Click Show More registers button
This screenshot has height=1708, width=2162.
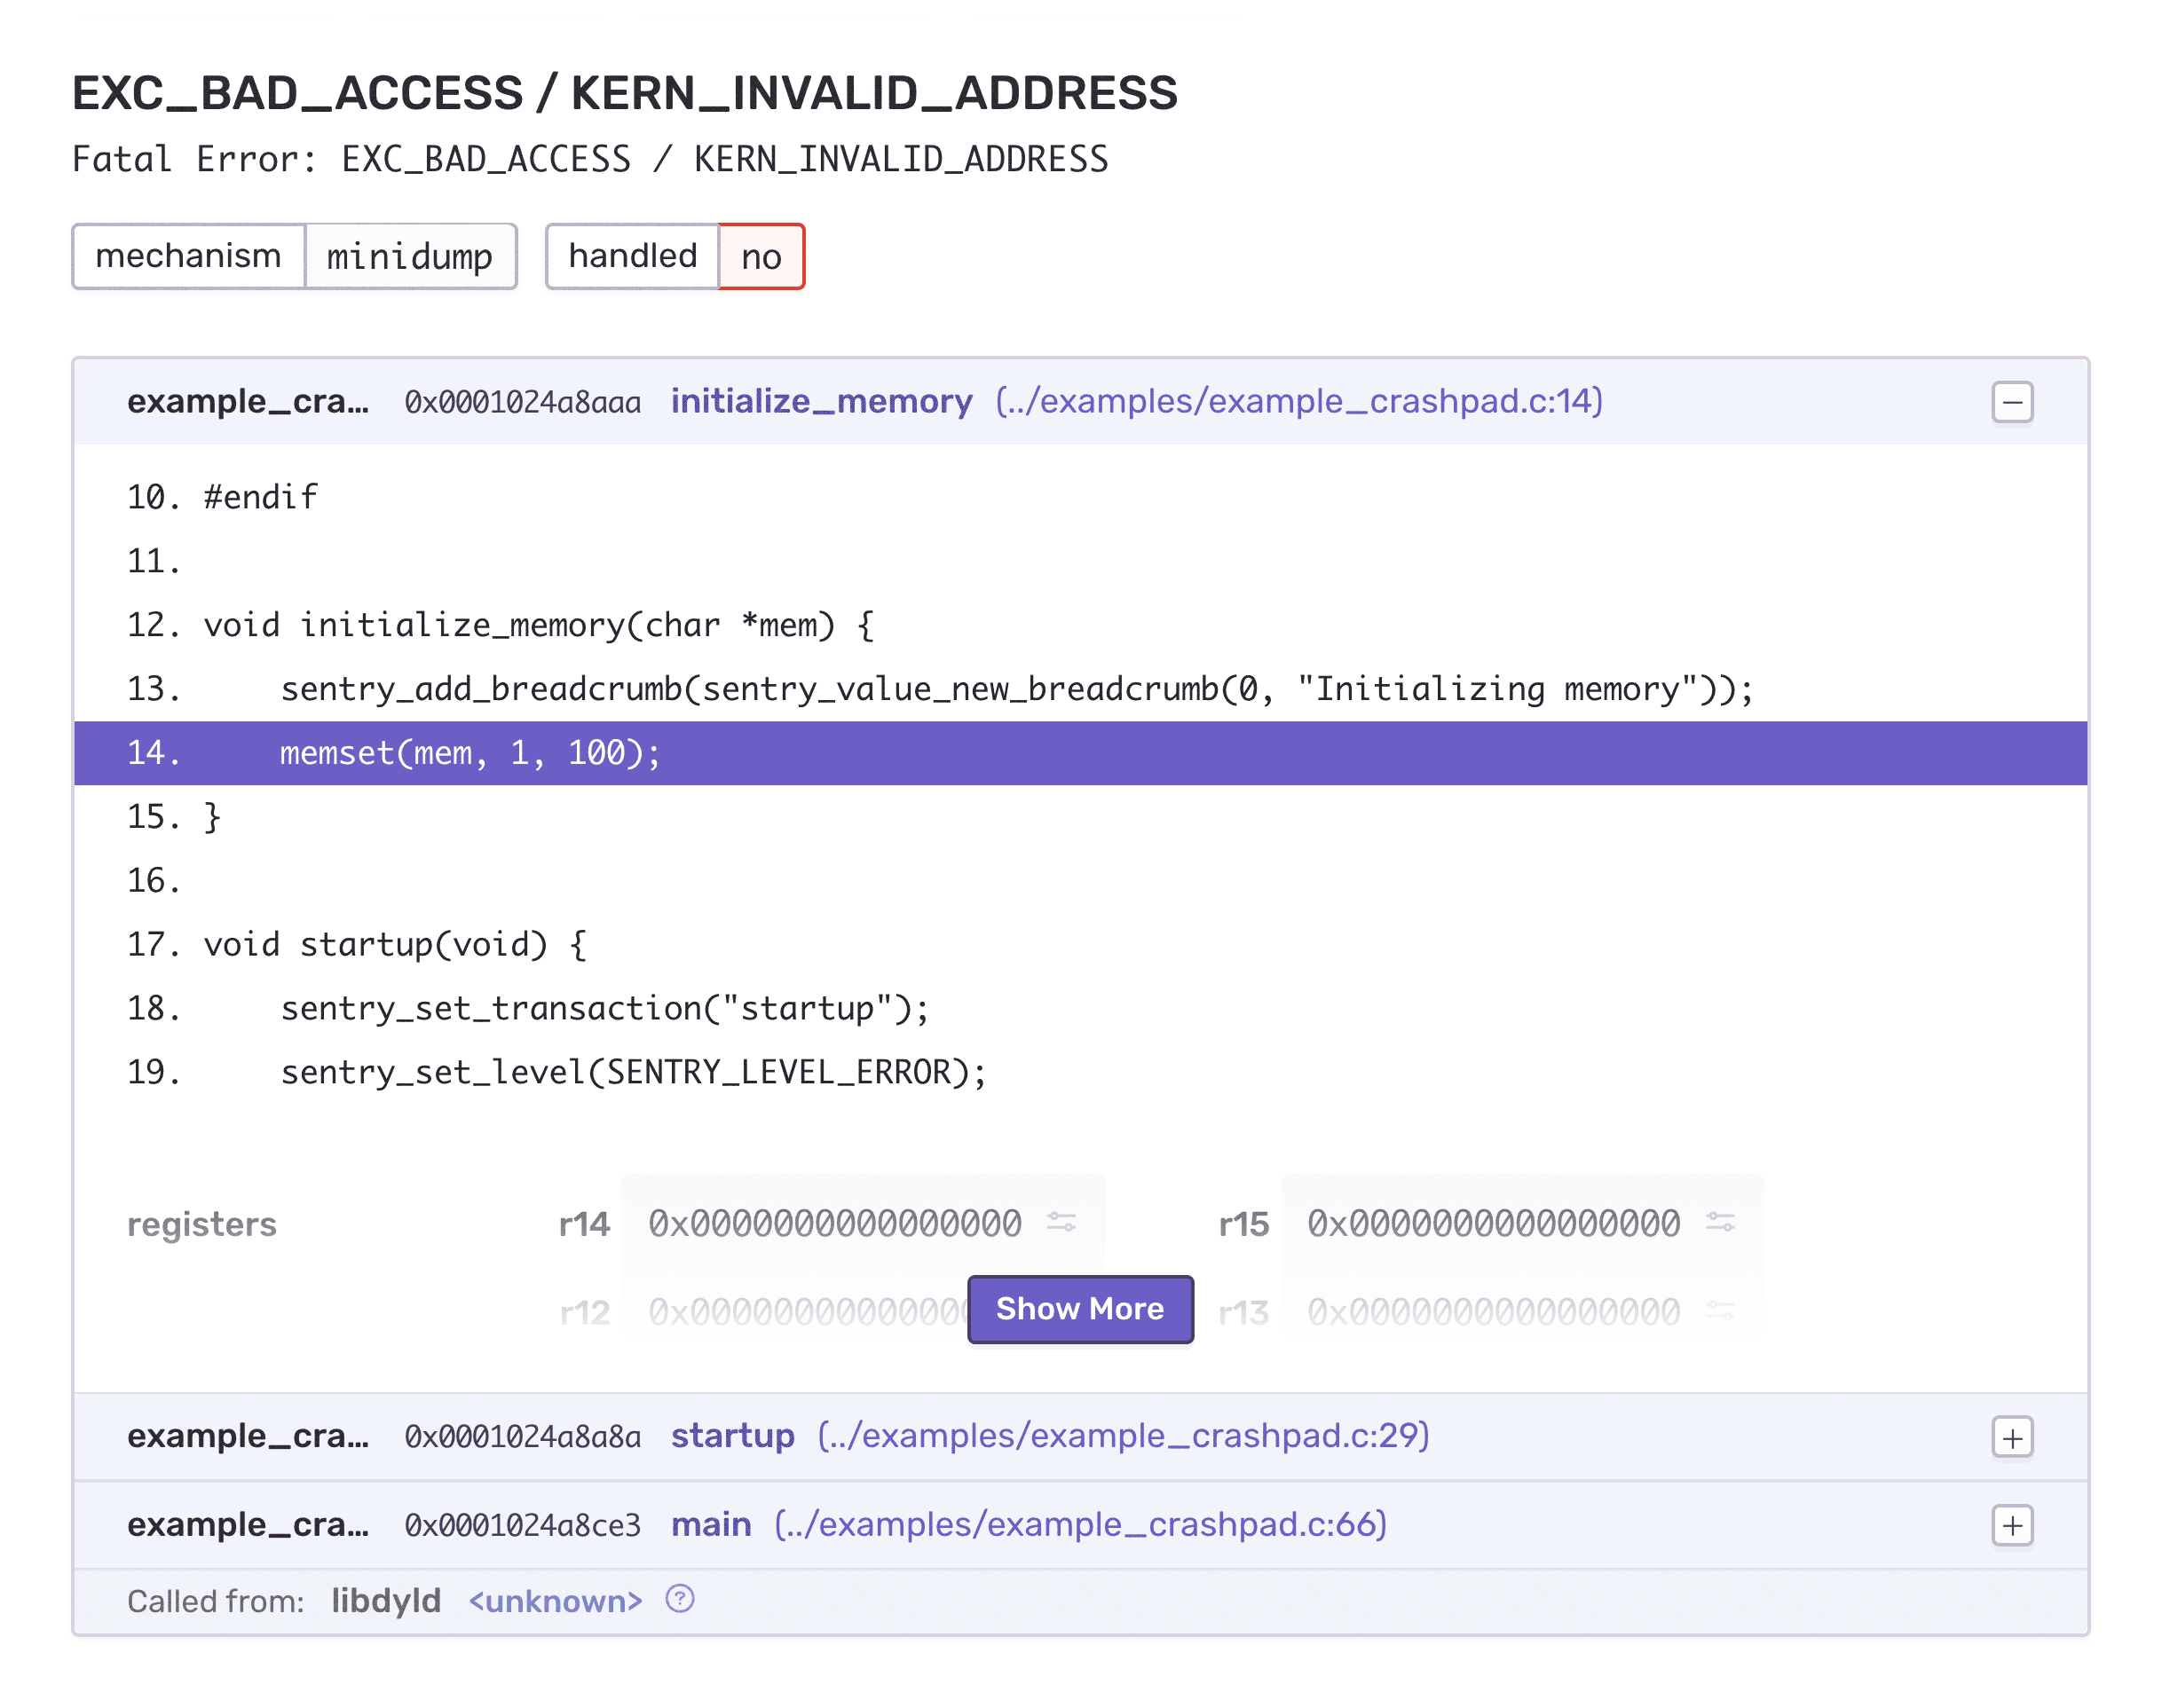pos(1080,1309)
